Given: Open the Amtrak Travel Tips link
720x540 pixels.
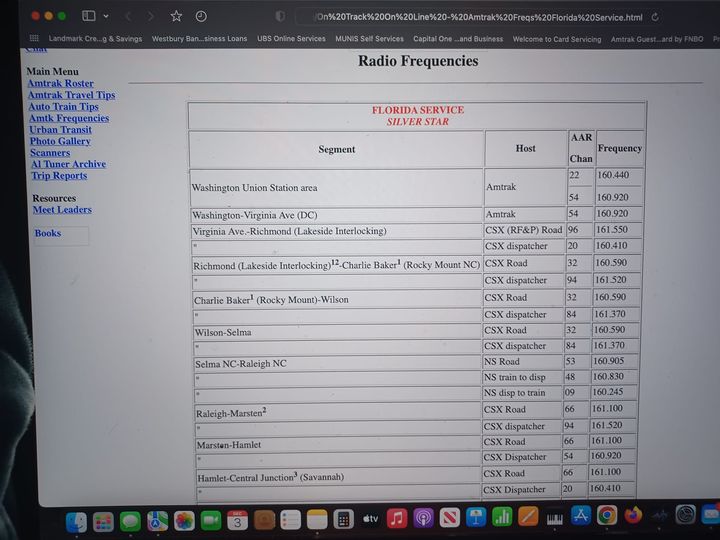Looking at the screenshot, I should pos(72,95).
